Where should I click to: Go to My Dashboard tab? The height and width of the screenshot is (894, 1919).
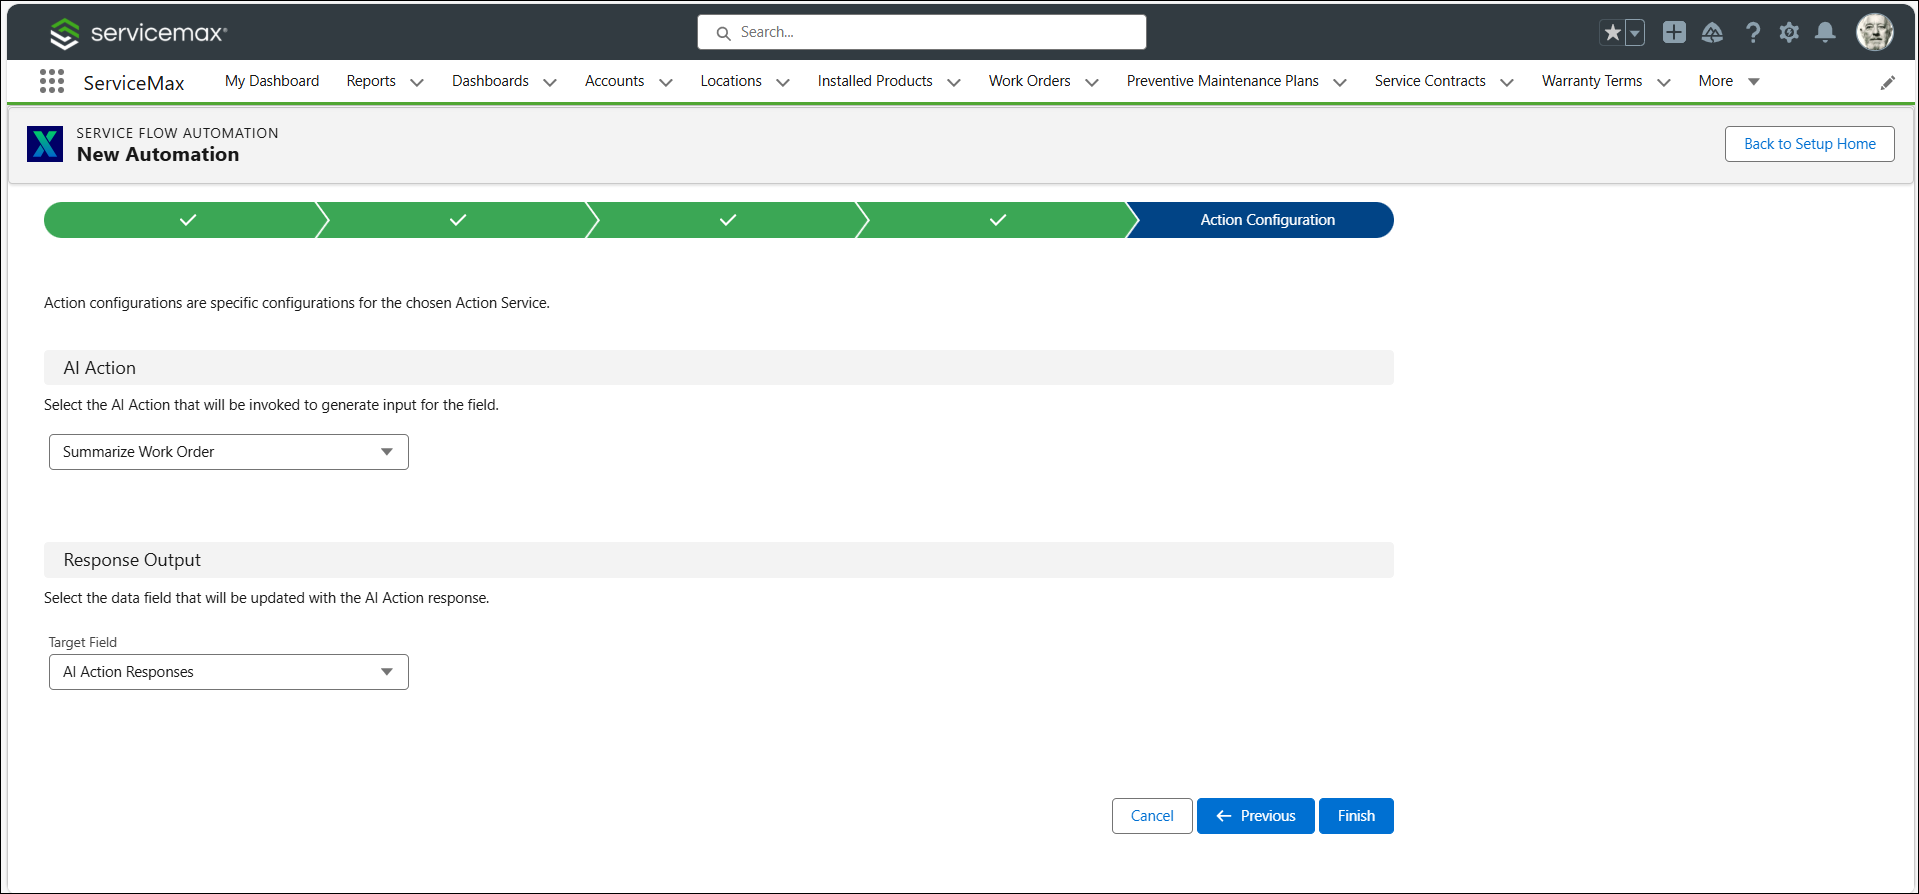[272, 81]
